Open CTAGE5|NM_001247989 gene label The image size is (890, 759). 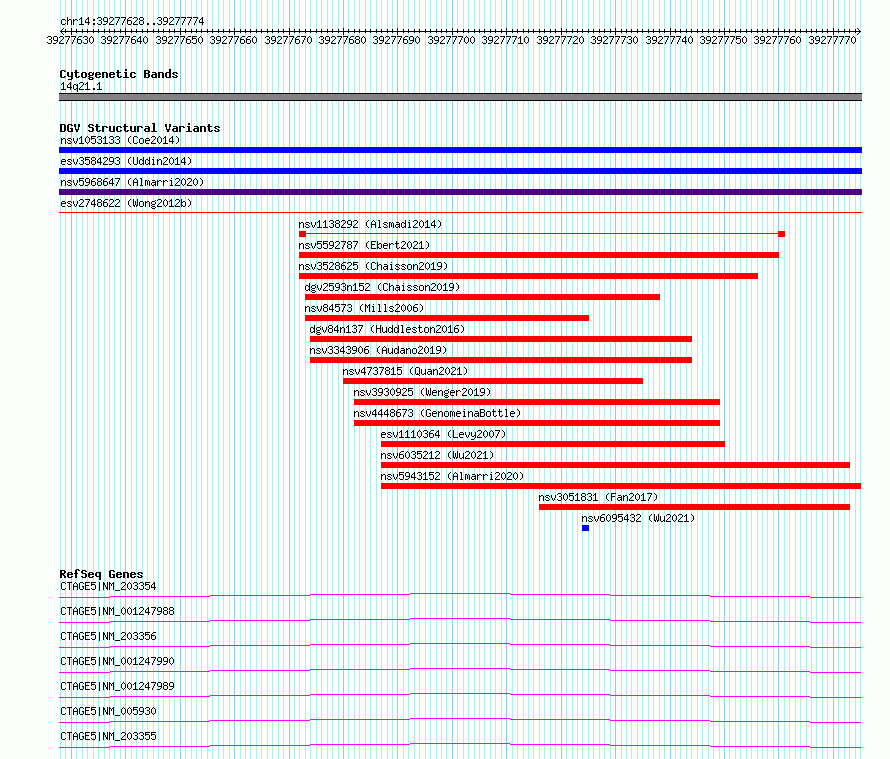point(117,686)
